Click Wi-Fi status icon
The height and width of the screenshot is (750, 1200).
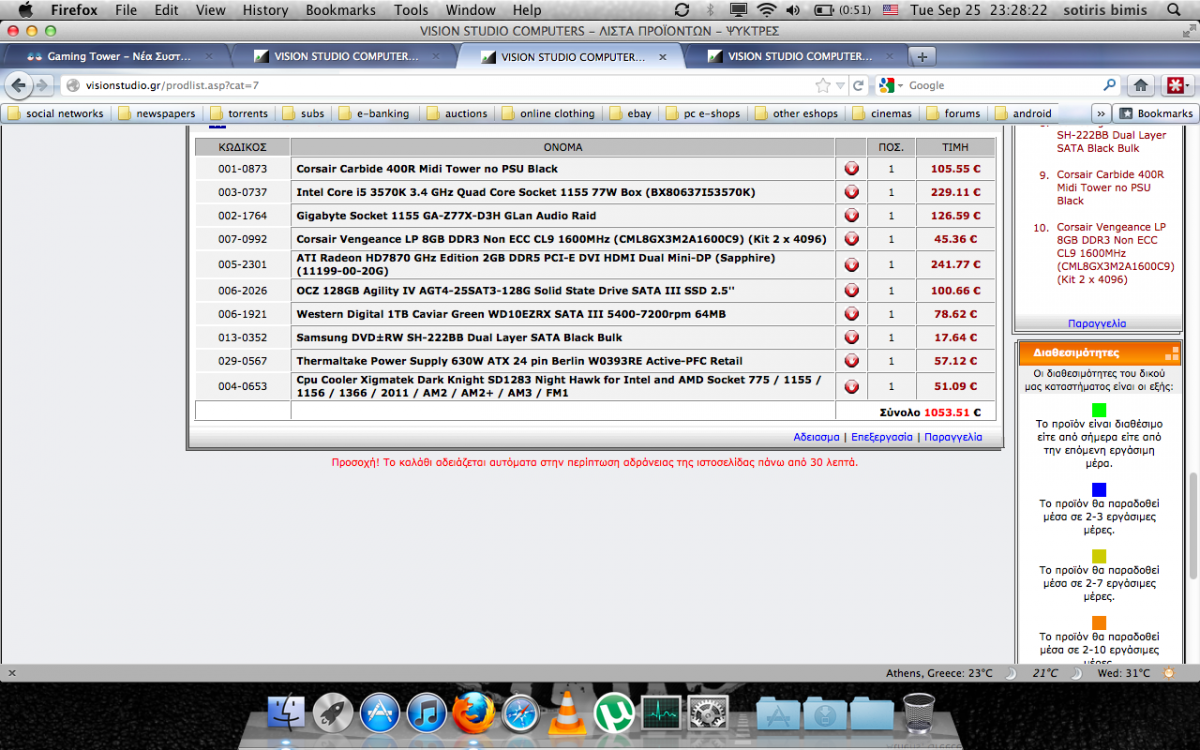click(767, 10)
